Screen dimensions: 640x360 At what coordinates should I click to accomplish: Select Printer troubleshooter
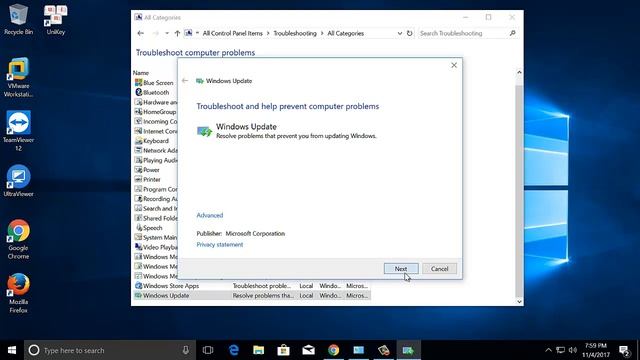click(x=148, y=179)
